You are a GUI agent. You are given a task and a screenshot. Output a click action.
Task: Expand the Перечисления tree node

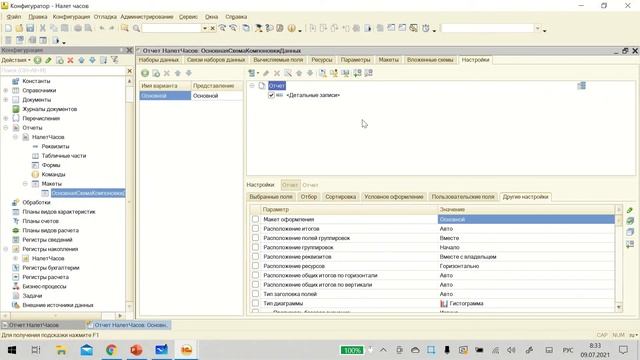tap(6, 118)
